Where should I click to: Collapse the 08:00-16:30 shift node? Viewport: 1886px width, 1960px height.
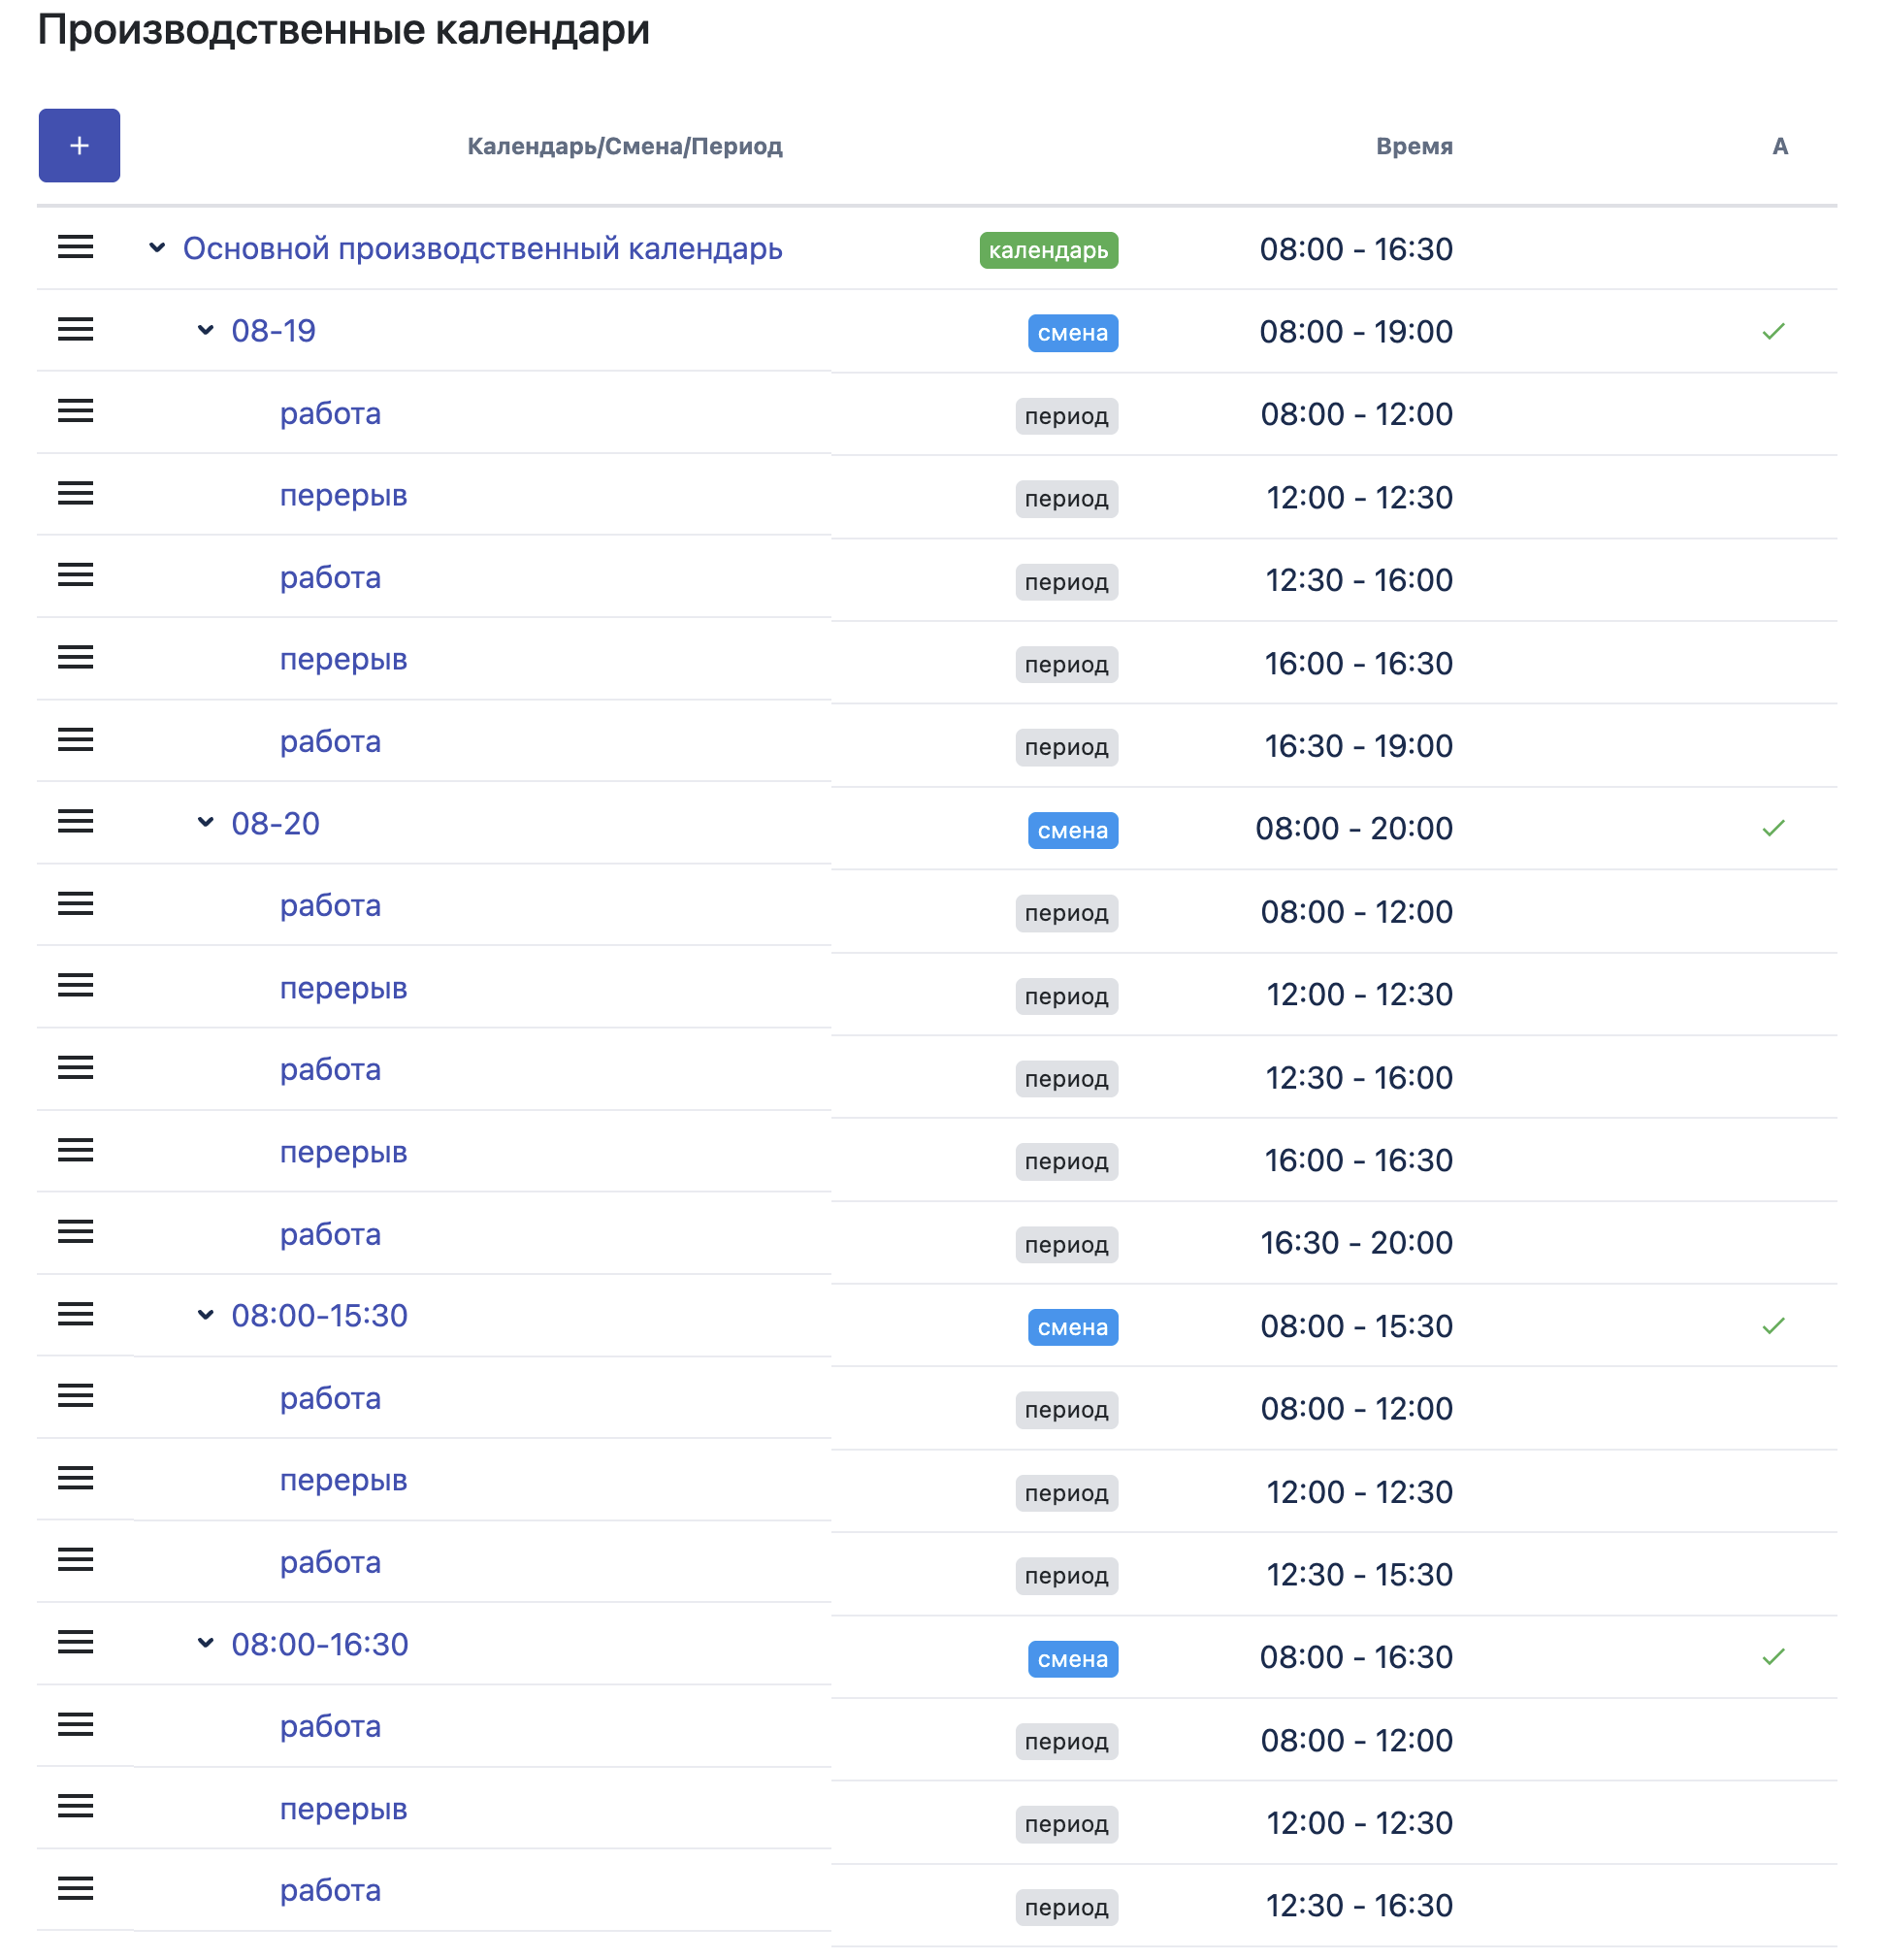[205, 1643]
